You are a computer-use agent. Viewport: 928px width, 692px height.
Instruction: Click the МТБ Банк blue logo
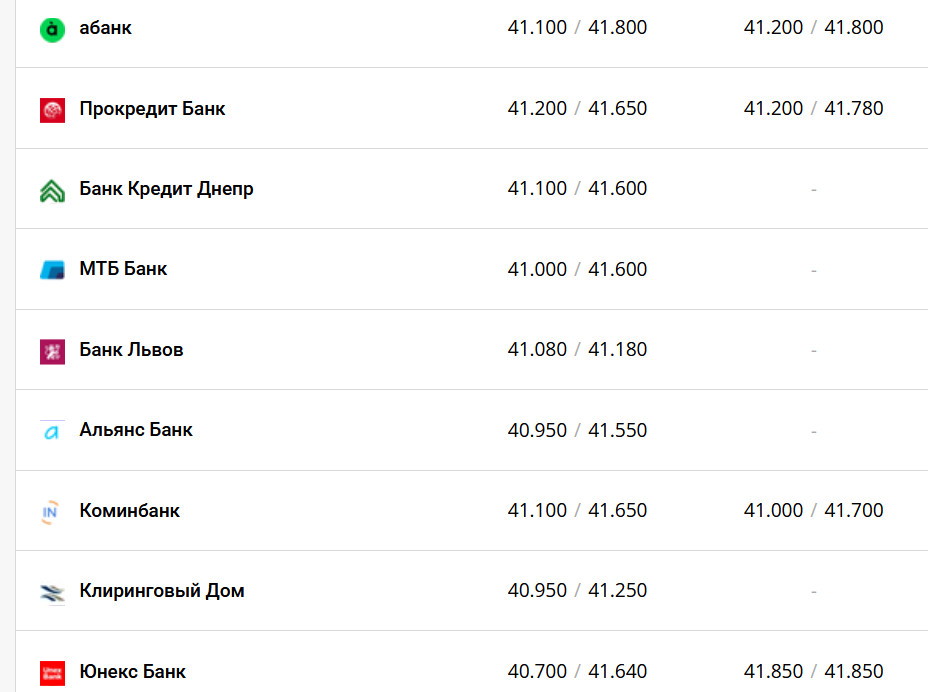click(52, 270)
